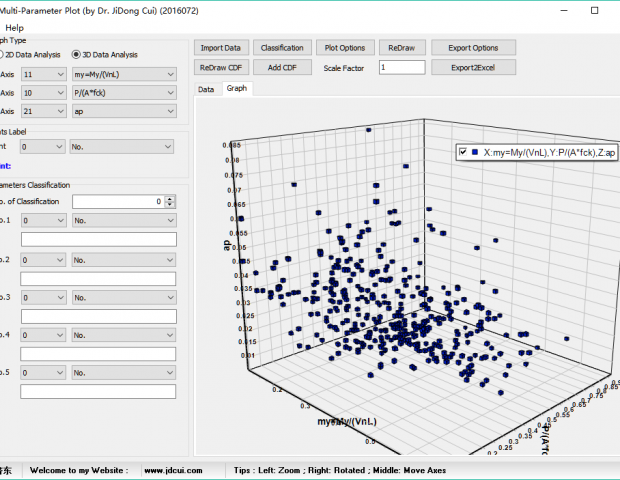Click the ReDraw CDF button
The image size is (620, 480).
[x=220, y=67]
